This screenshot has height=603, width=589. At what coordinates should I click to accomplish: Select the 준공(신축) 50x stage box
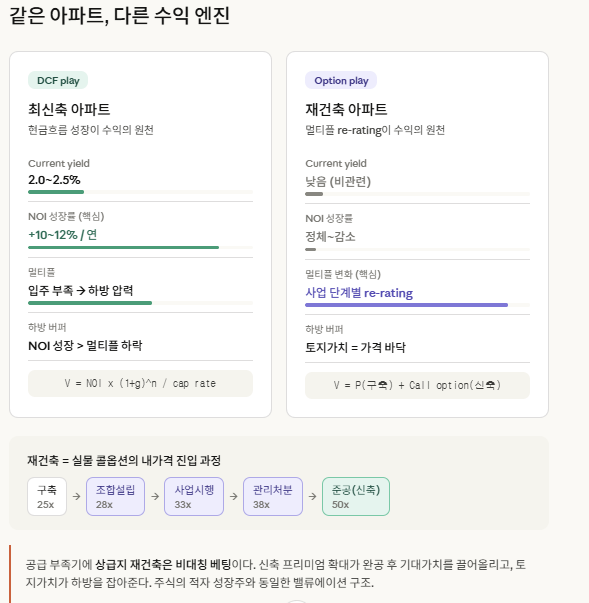[356, 496]
